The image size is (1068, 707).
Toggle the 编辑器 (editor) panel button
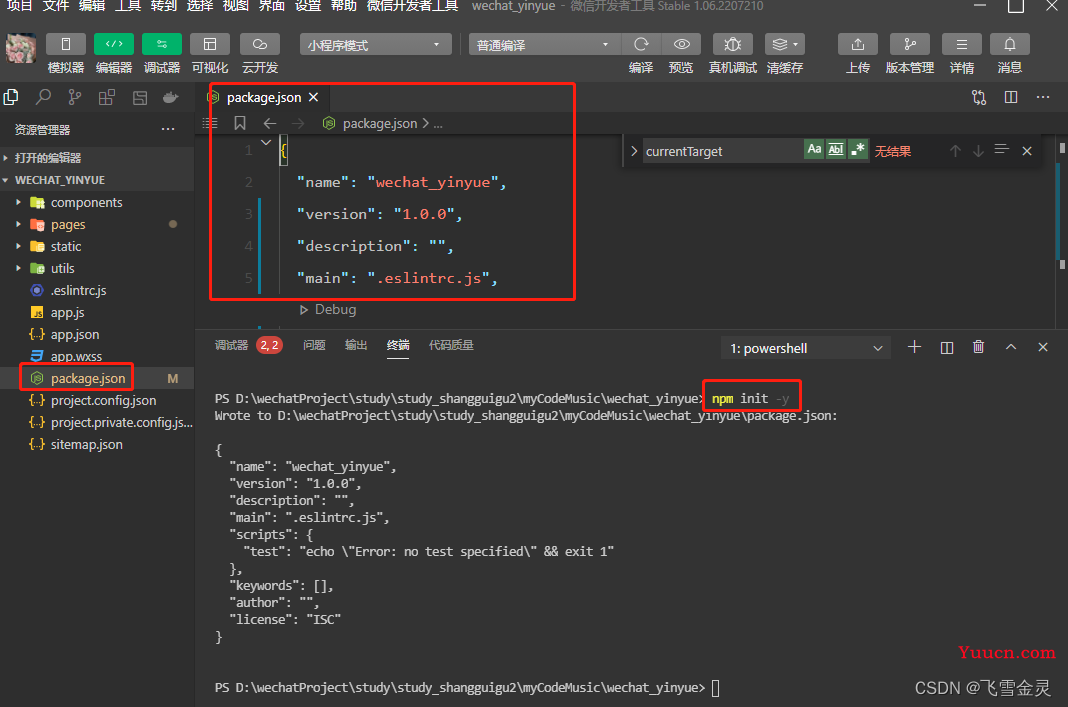click(114, 44)
